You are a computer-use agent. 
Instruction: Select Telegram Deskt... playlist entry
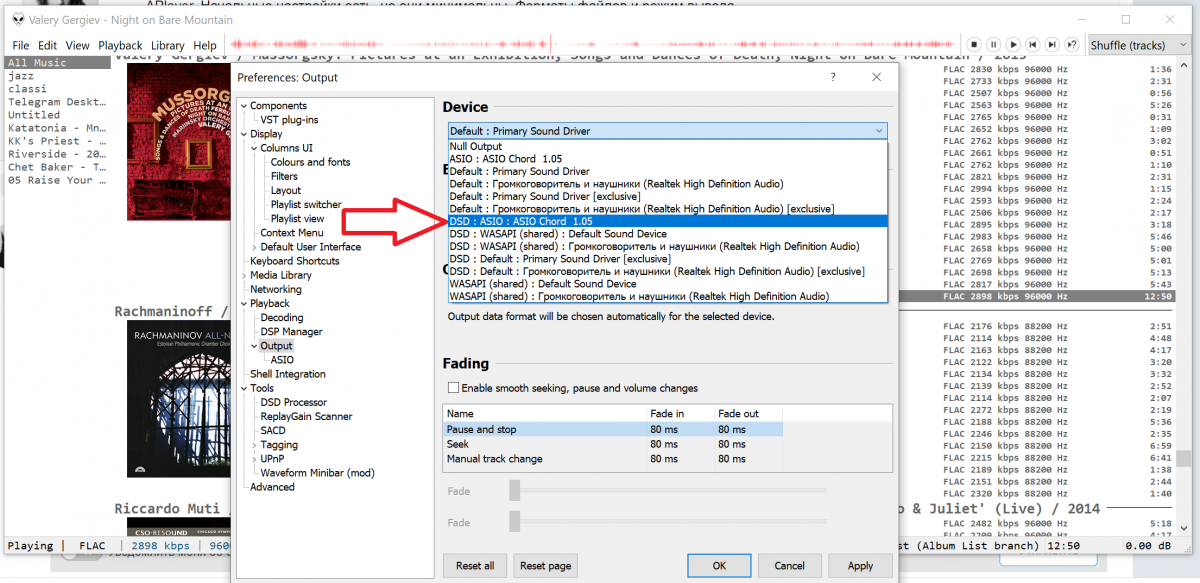pyautogui.click(x=55, y=102)
